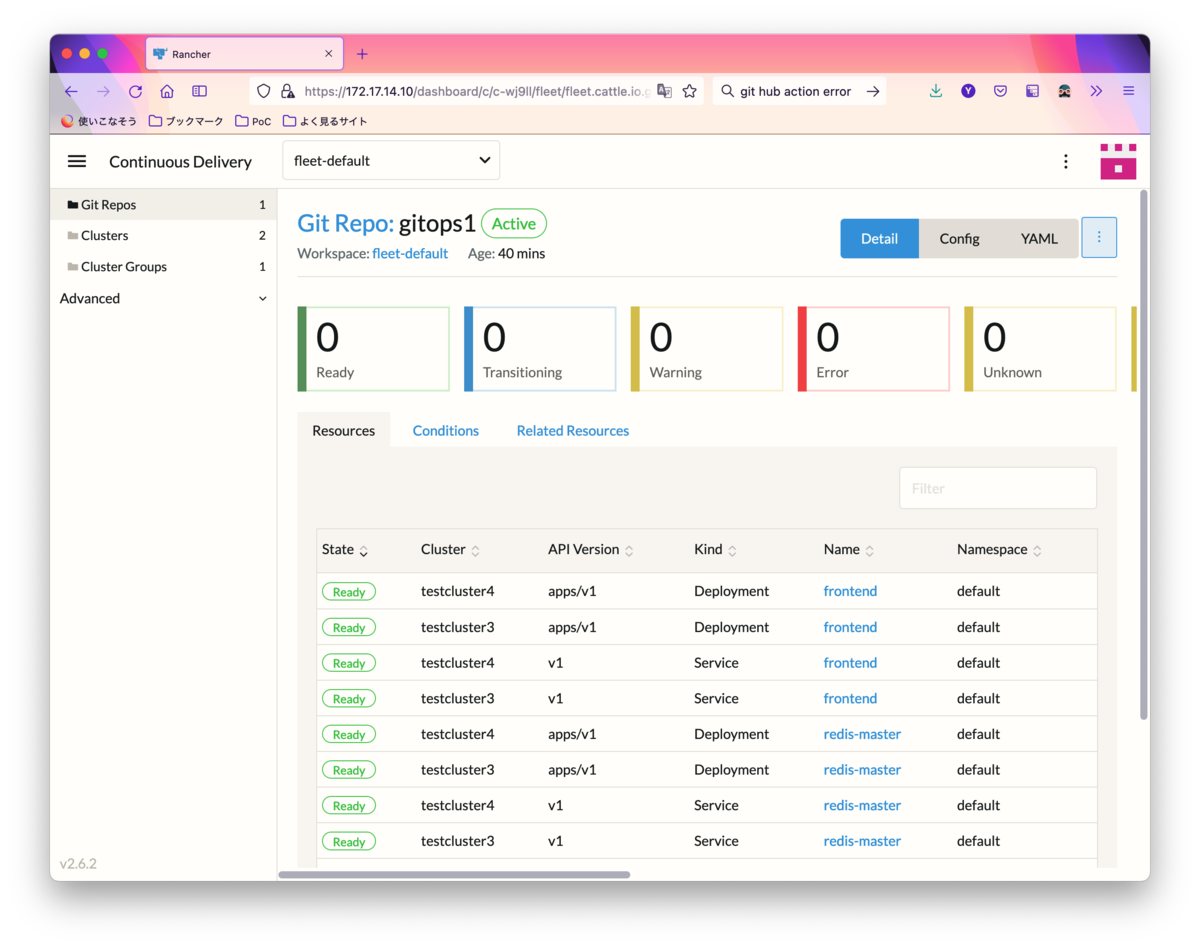This screenshot has height=947, width=1200.
Task: Toggle the browser sidebar icon
Action: 199,91
